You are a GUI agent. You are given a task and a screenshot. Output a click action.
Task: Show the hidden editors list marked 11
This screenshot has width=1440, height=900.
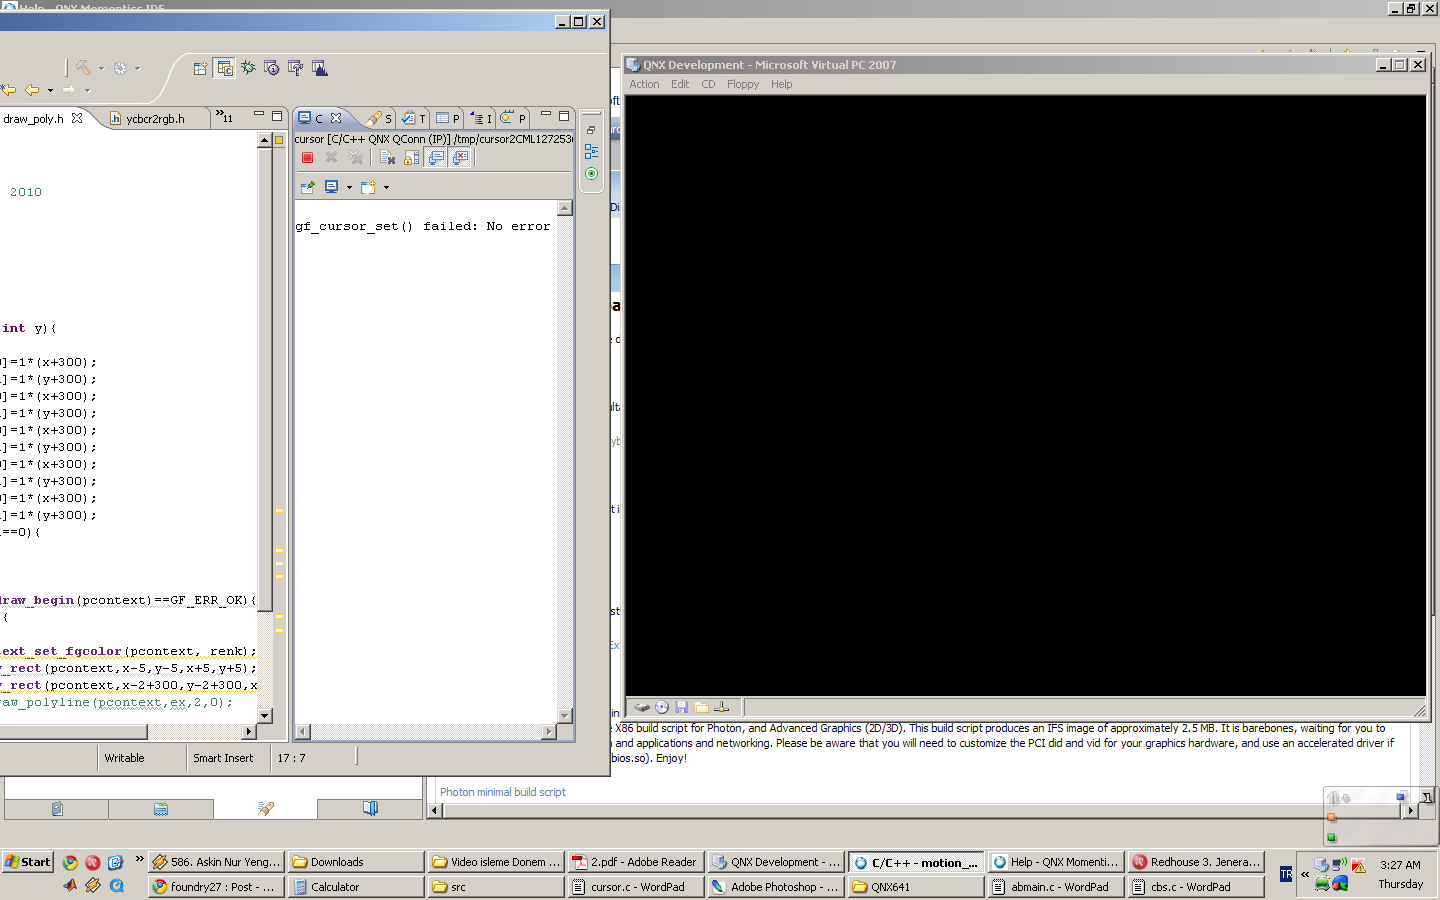[x=224, y=118]
